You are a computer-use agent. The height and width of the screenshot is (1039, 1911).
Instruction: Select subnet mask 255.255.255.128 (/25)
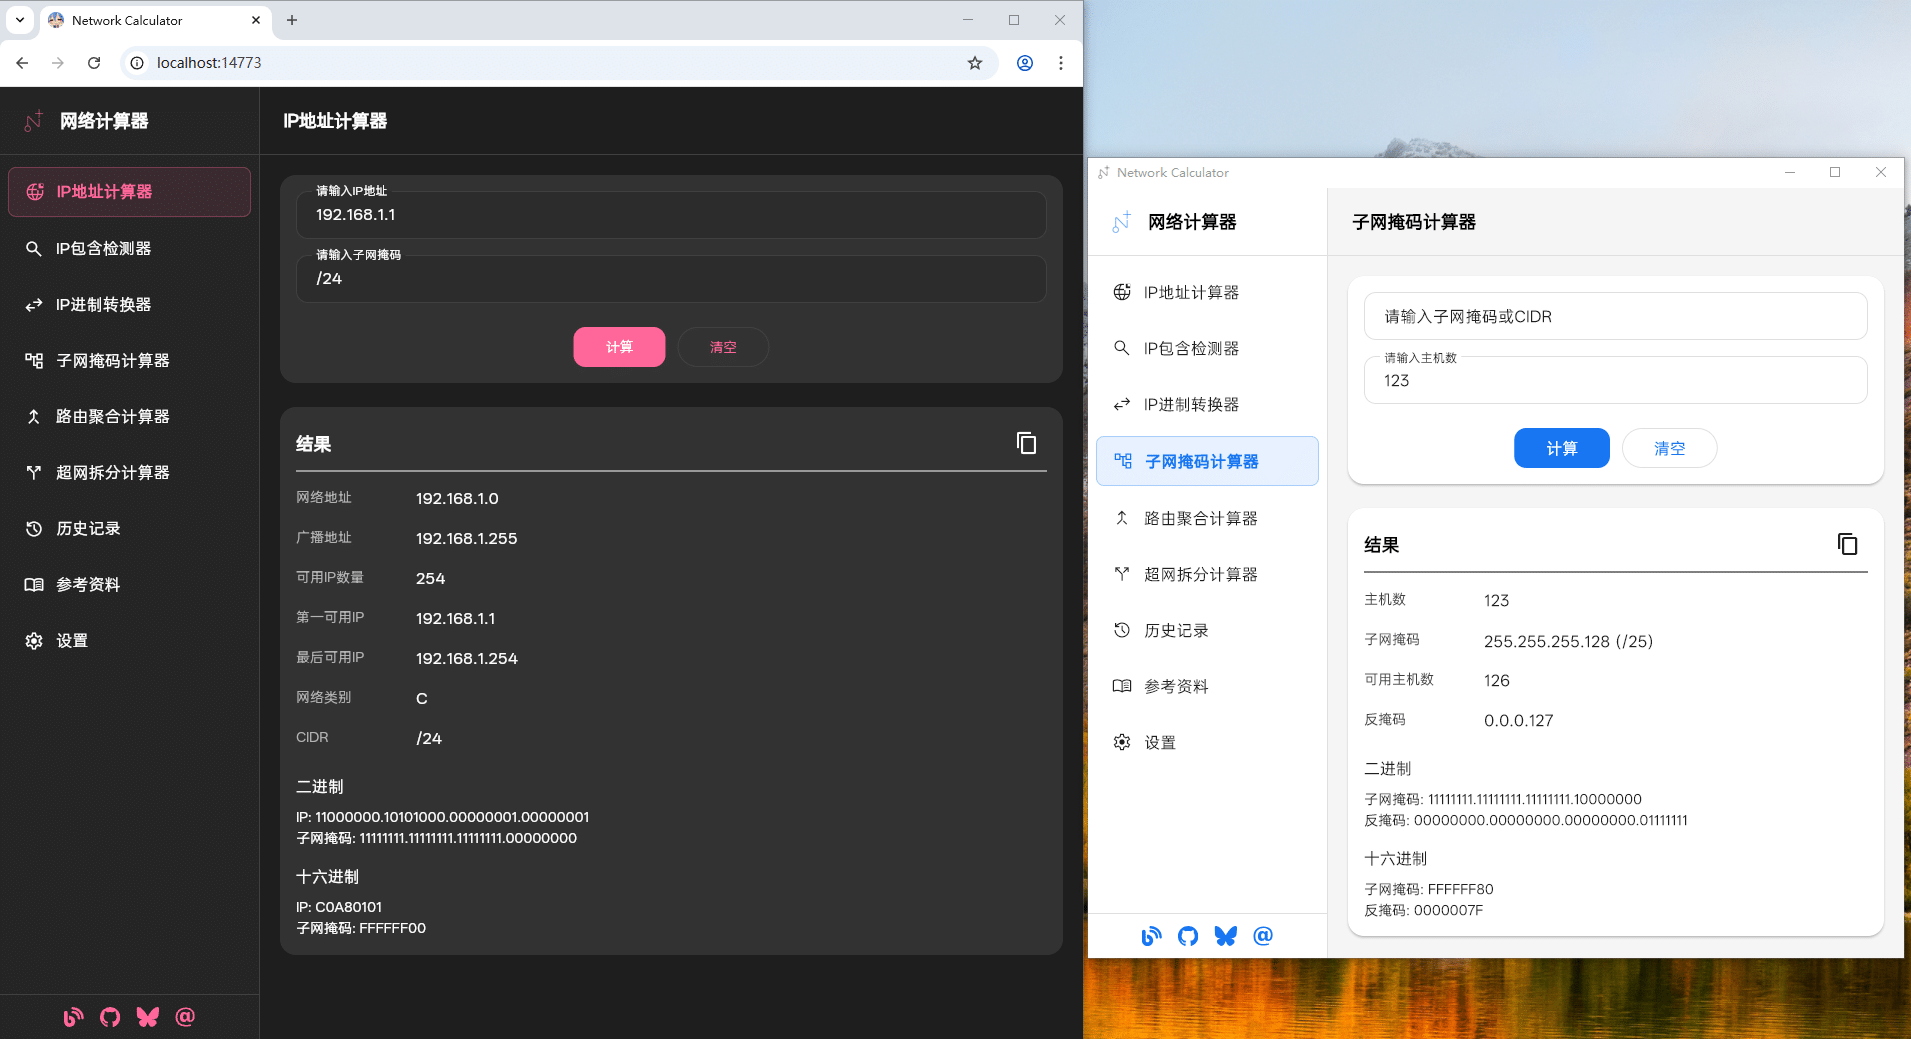click(x=1568, y=641)
